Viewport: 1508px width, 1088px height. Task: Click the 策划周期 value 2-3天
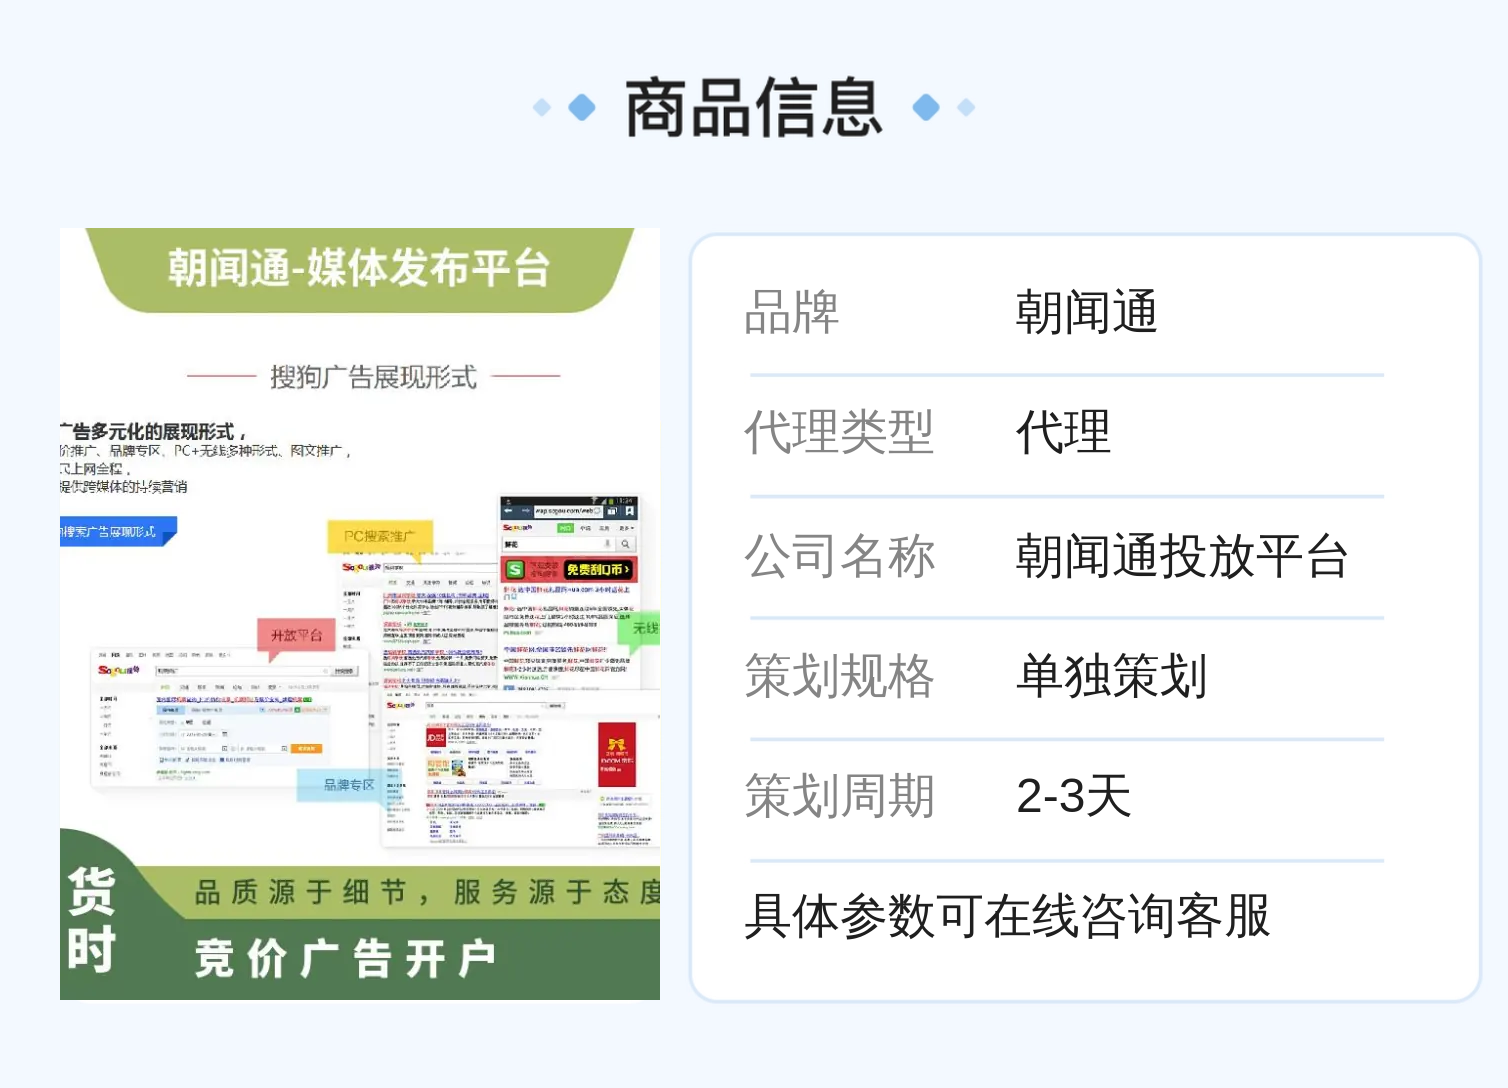[x=1074, y=797]
